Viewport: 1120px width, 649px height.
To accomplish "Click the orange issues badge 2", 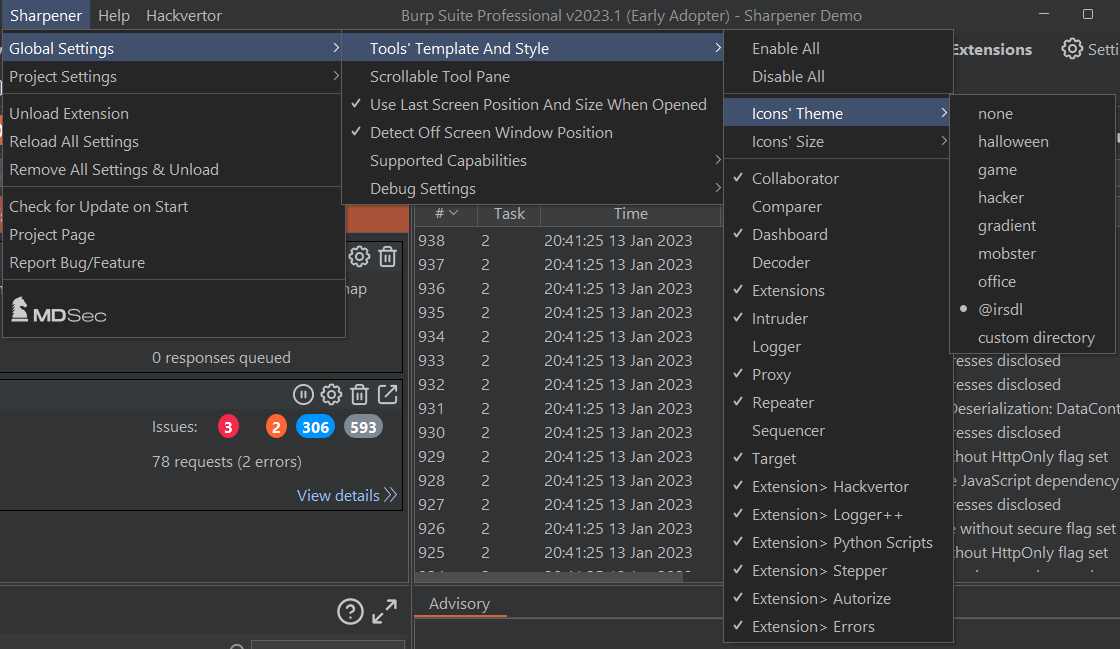I will pyautogui.click(x=276, y=427).
